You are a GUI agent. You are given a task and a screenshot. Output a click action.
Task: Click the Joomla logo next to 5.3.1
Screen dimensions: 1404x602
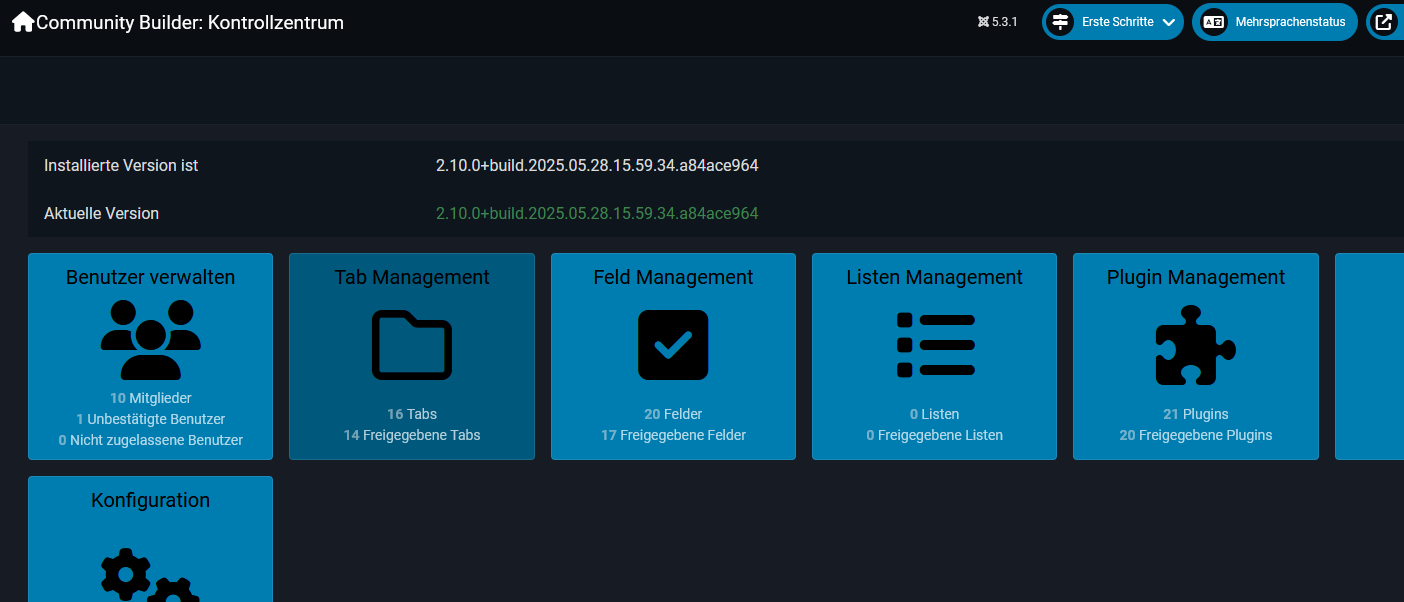click(x=983, y=22)
